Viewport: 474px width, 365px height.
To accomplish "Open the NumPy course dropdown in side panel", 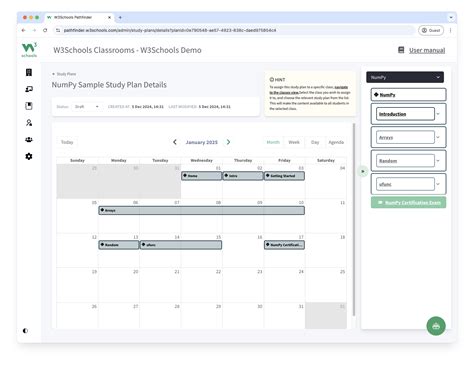I will [405, 77].
